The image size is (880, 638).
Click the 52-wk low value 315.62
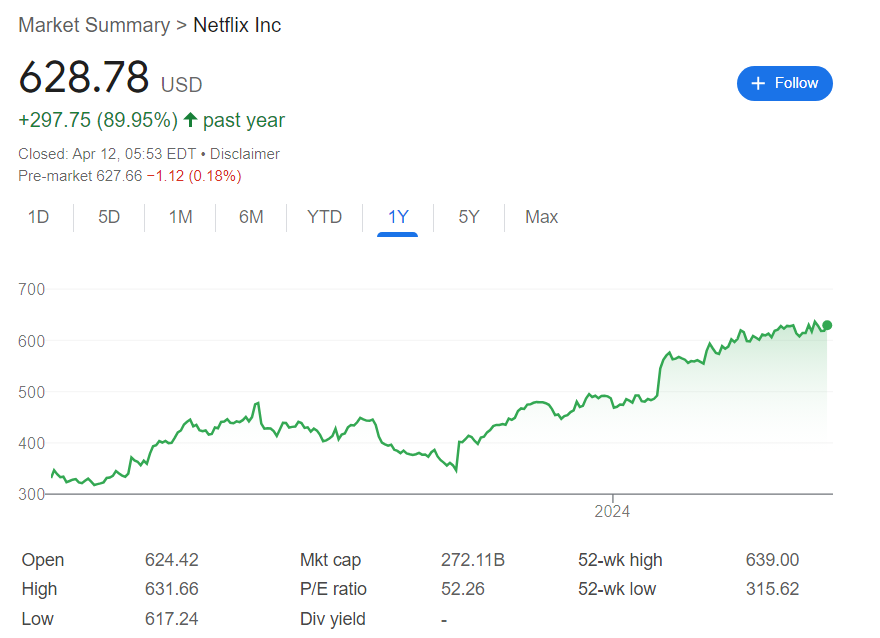tap(772, 589)
